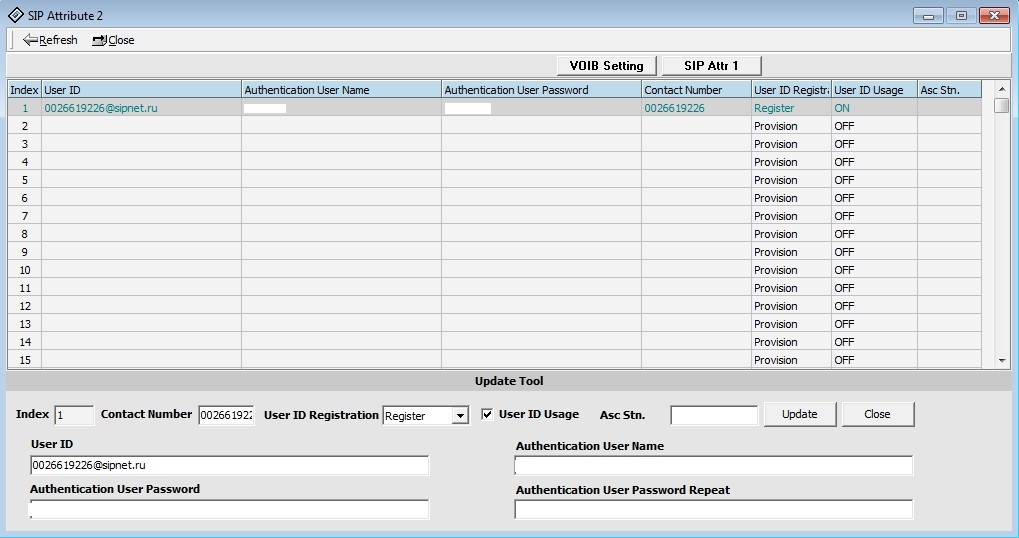Screen dimensions: 1019x538
Task: Switch to SIP Attr 1 page
Action: tap(711, 65)
